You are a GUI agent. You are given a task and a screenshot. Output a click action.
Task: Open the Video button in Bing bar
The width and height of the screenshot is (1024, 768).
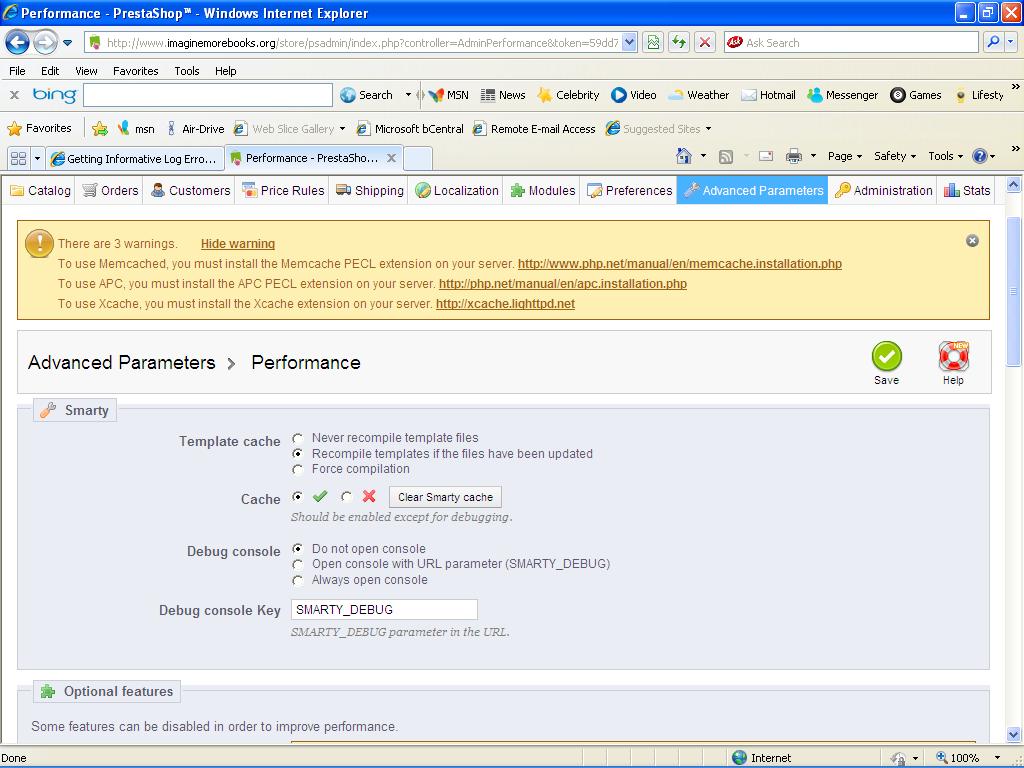coord(633,95)
